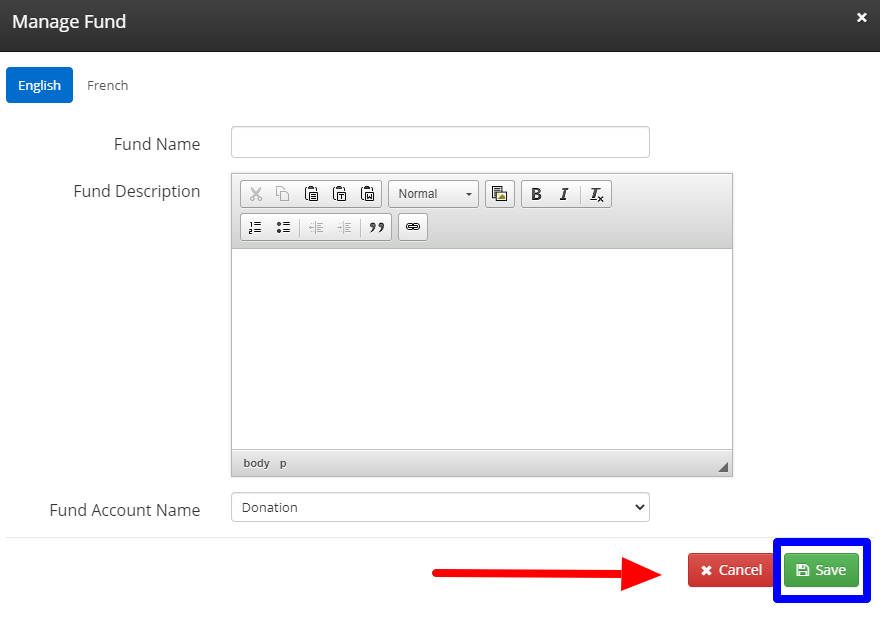Click Paste from Word icon

click(368, 194)
